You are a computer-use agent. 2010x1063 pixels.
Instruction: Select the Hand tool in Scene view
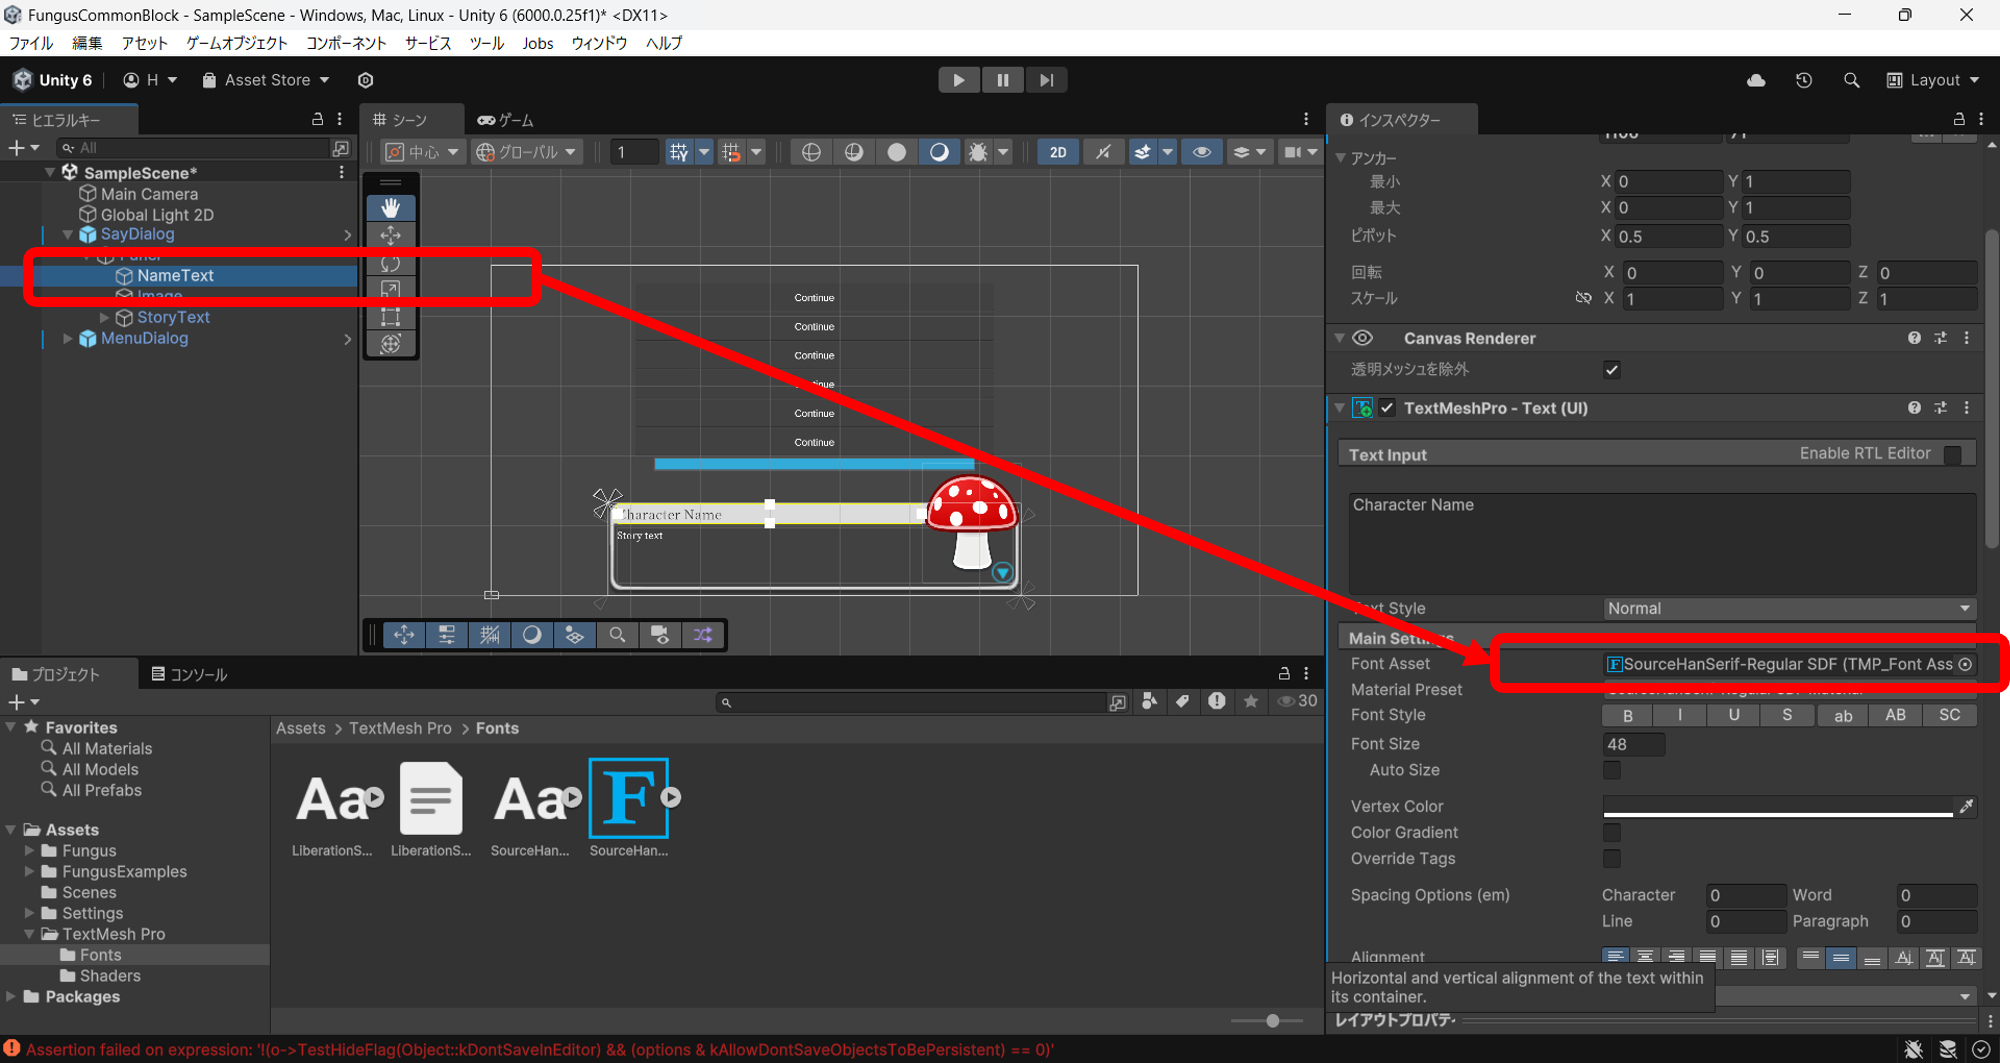click(x=391, y=207)
